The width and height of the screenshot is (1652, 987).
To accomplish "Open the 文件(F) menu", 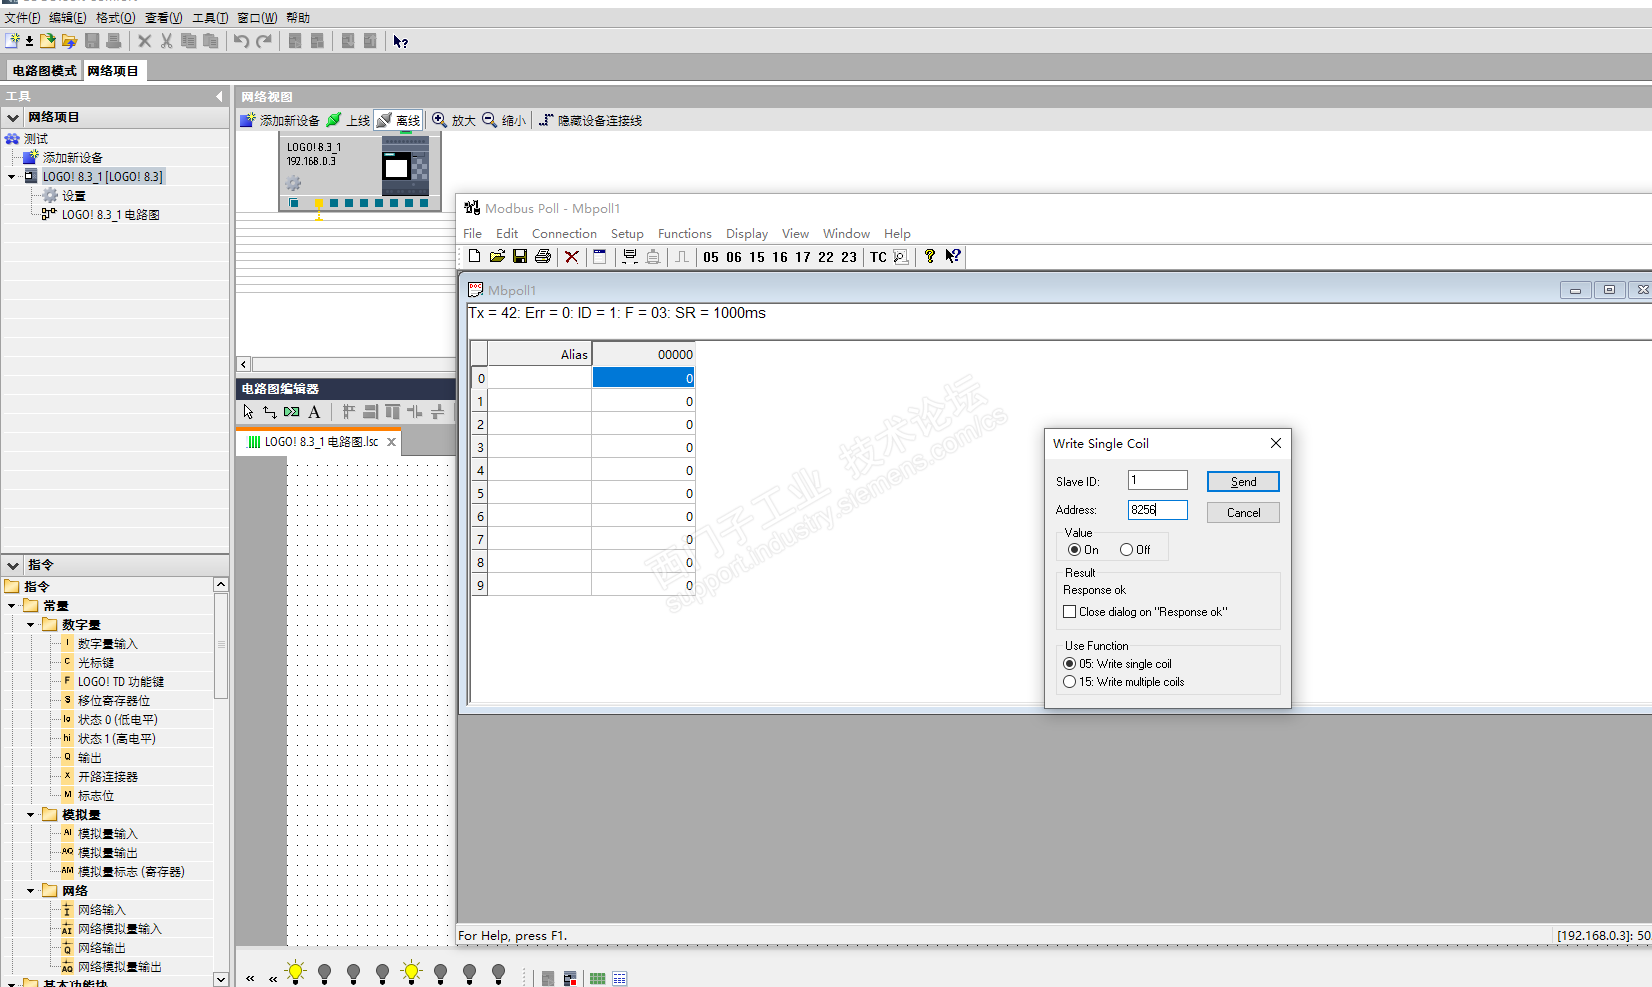I will [x=22, y=18].
